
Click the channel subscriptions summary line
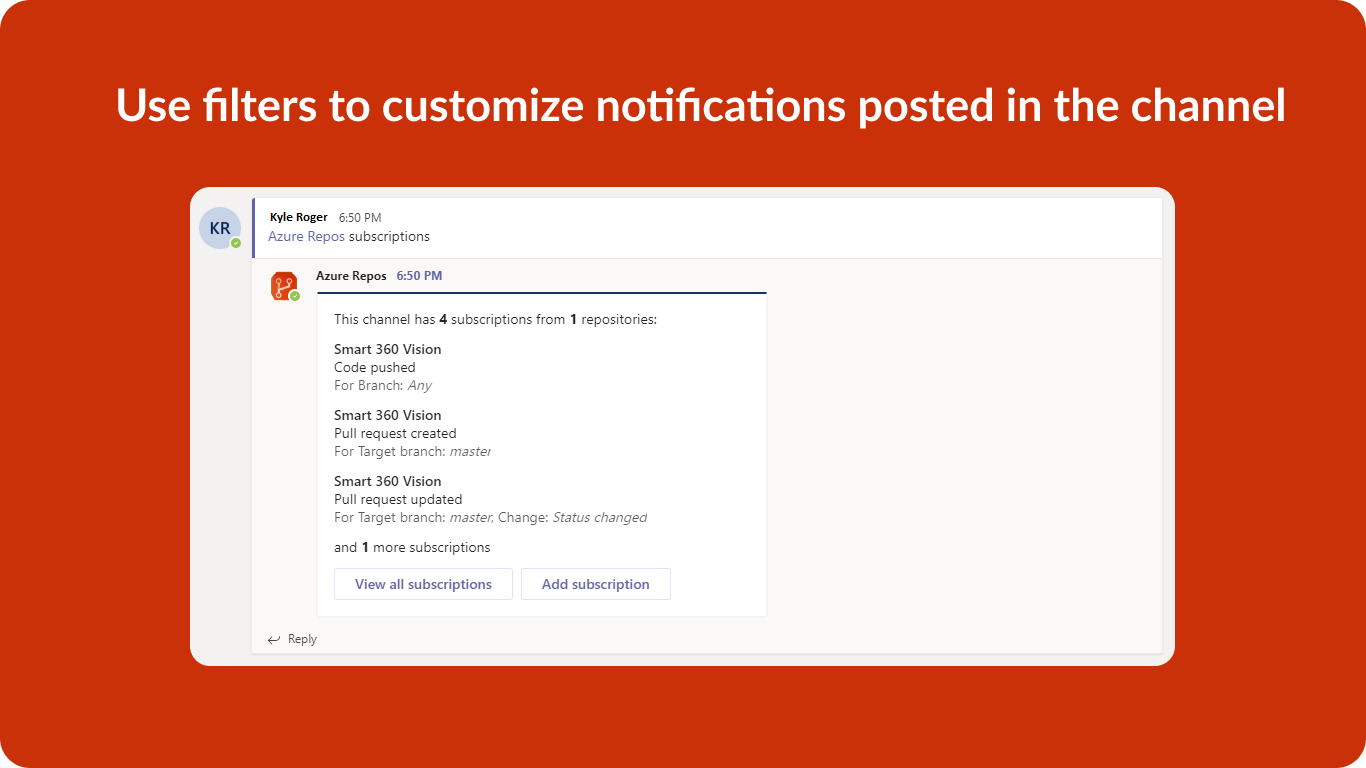pos(495,319)
